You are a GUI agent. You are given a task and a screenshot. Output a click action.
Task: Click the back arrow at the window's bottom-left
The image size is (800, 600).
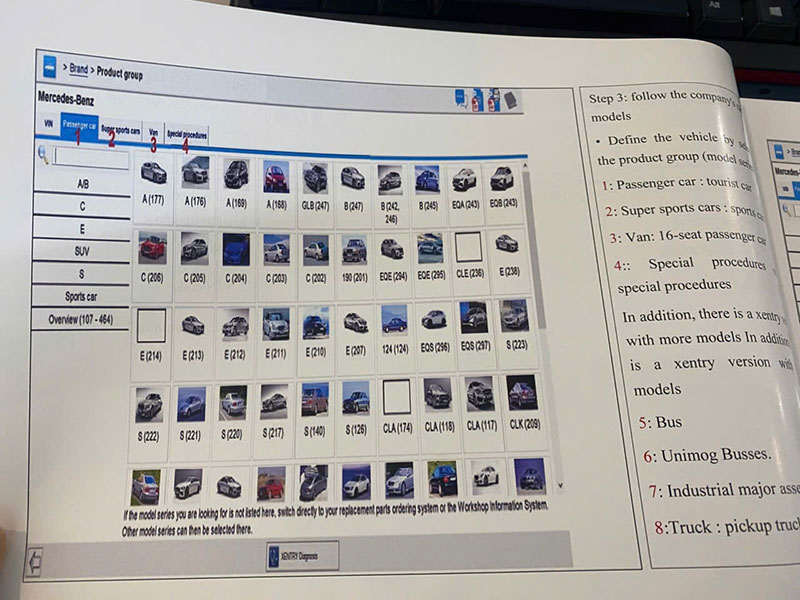click(x=34, y=562)
